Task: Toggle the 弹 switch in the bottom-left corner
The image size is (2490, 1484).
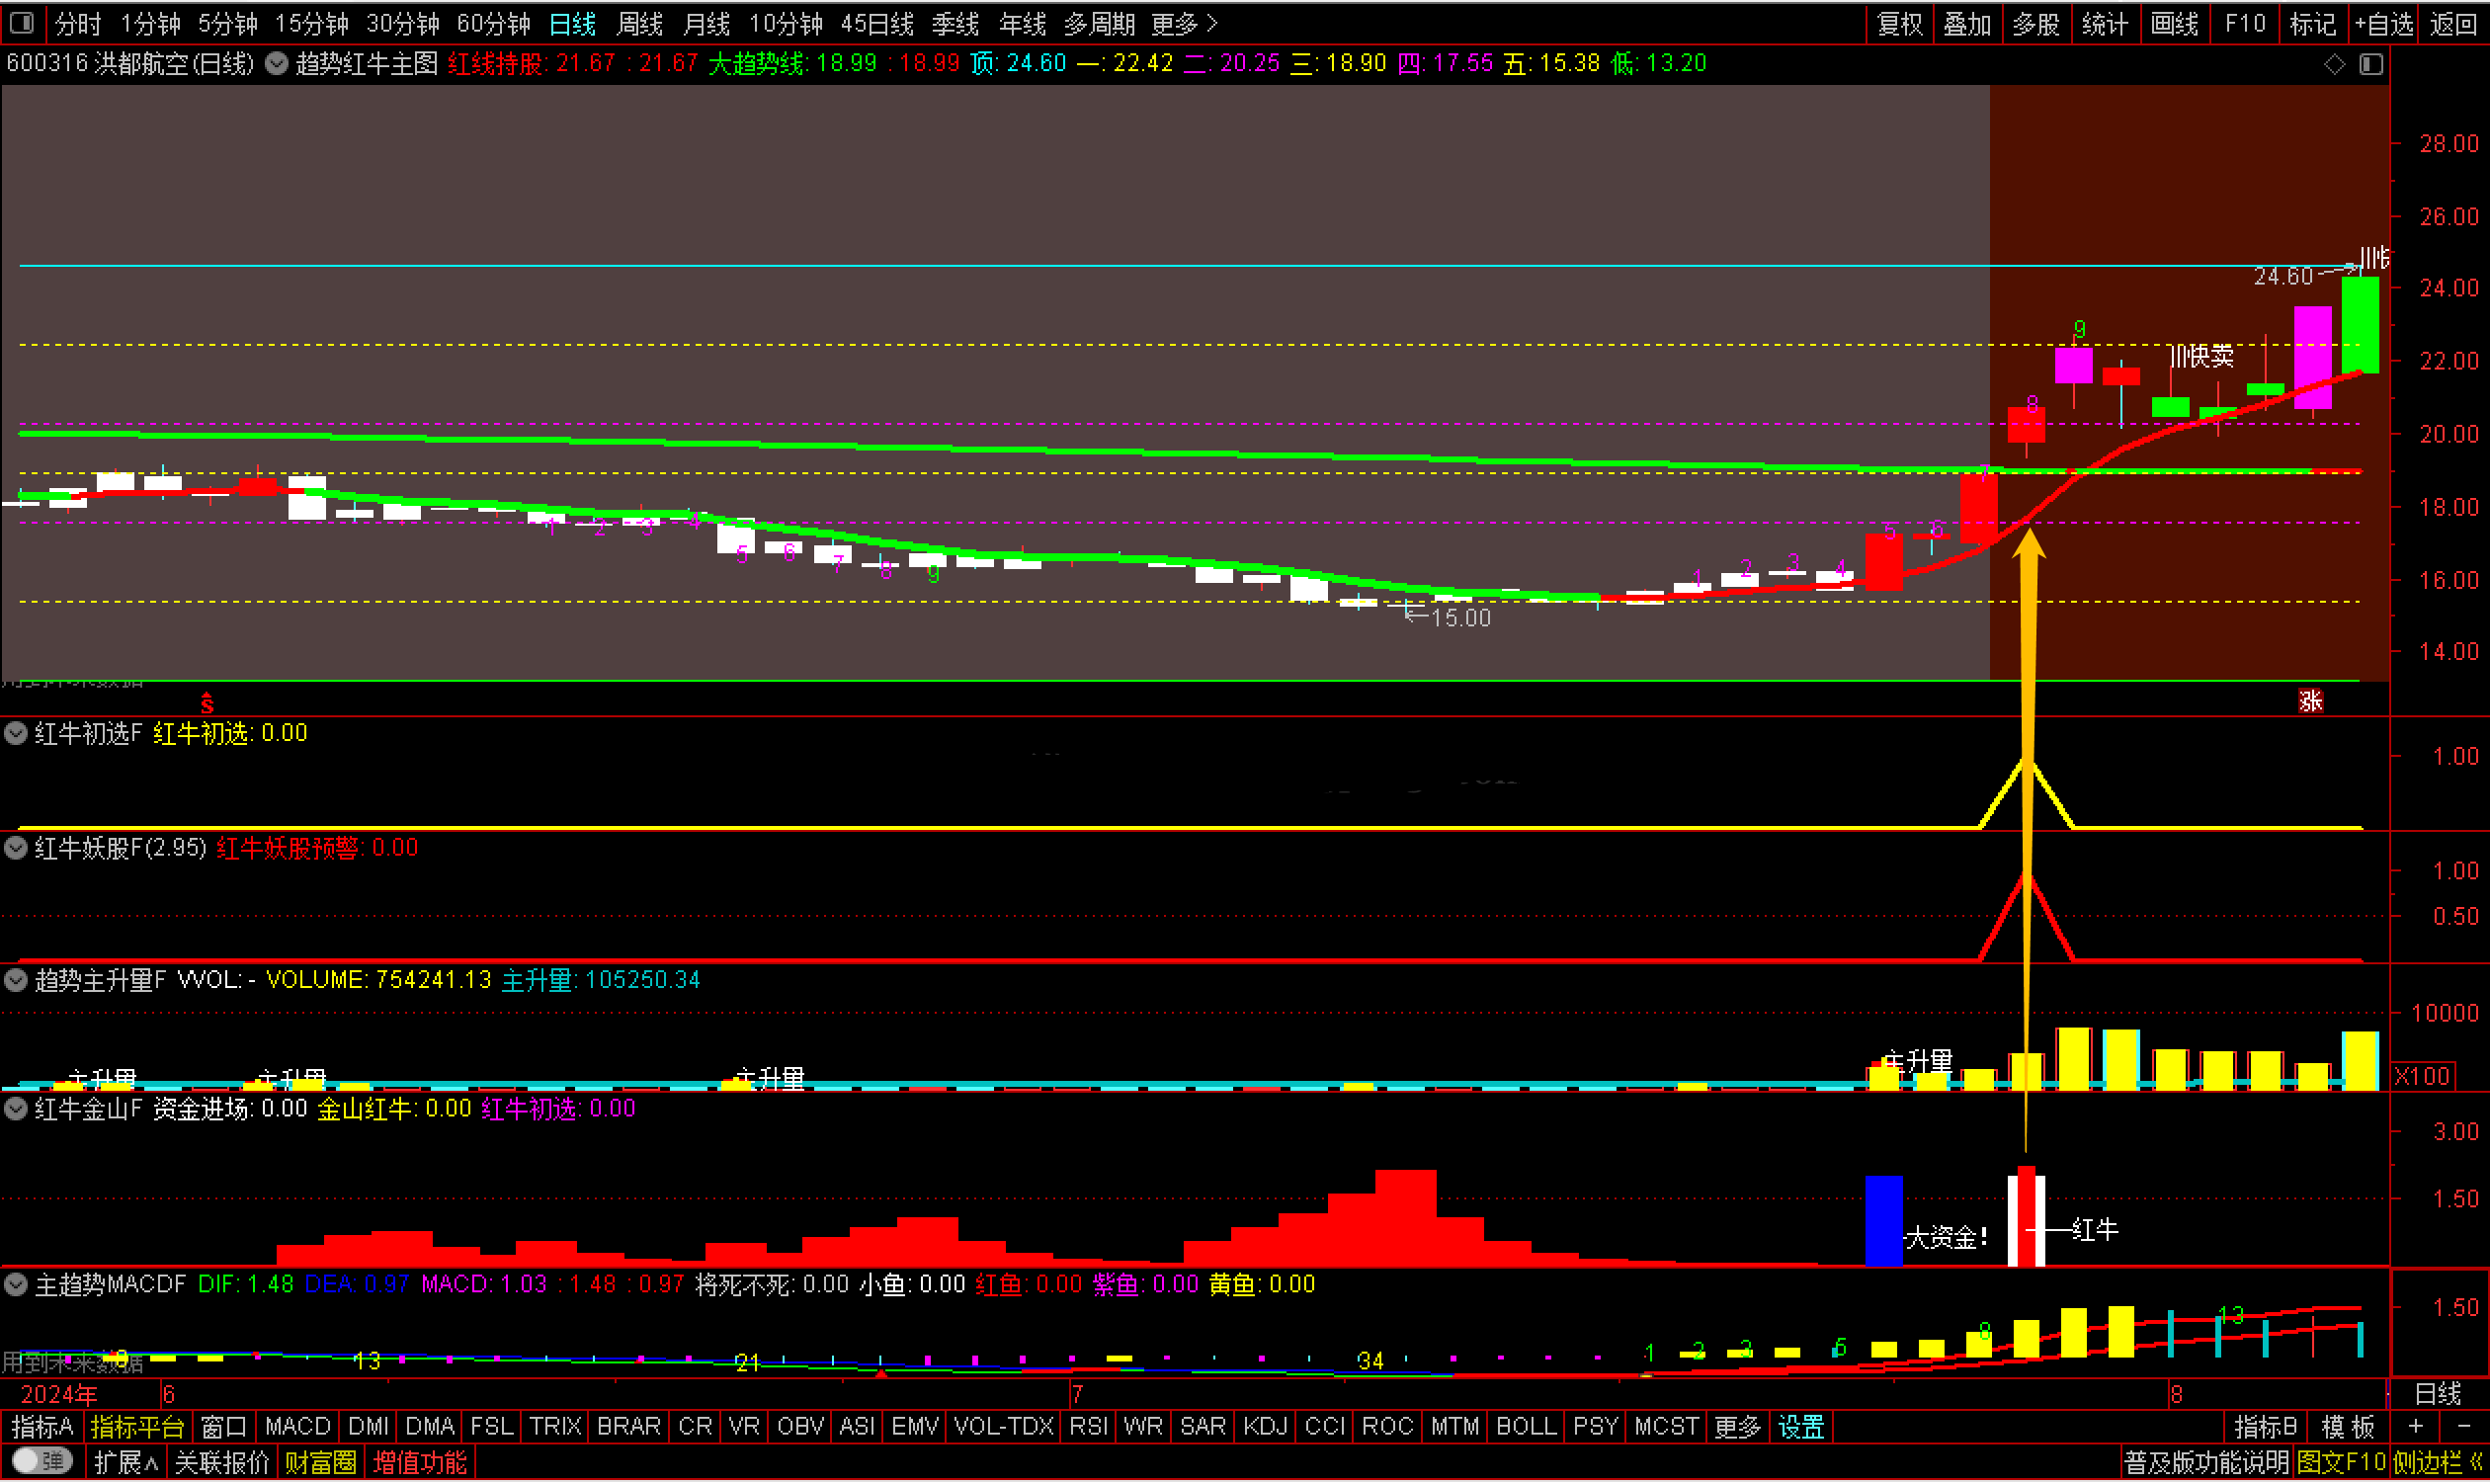Action: [42, 1462]
